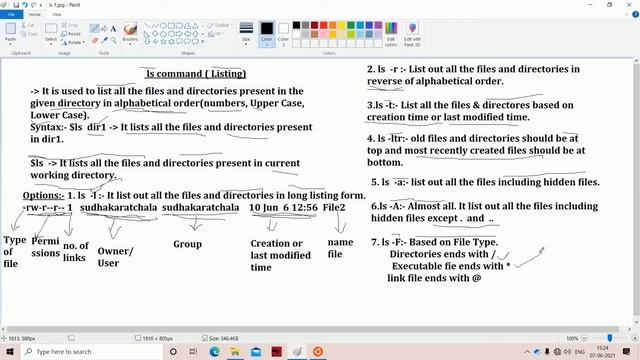Click the Resize button
Image resolution: width=640 pixels, height=360 pixels.
point(71,34)
